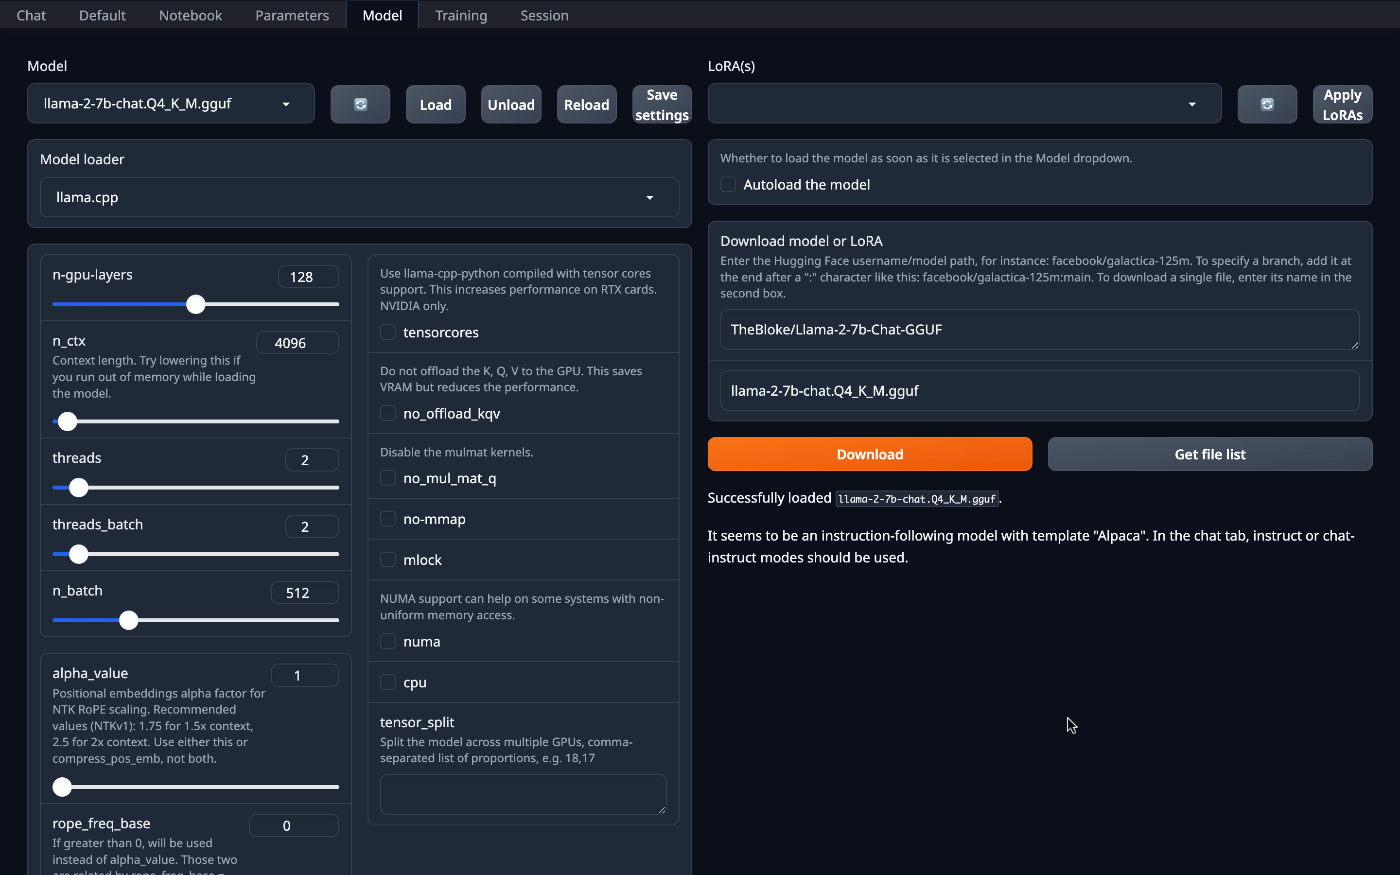
Task: Get file list for the repository
Action: click(1210, 454)
